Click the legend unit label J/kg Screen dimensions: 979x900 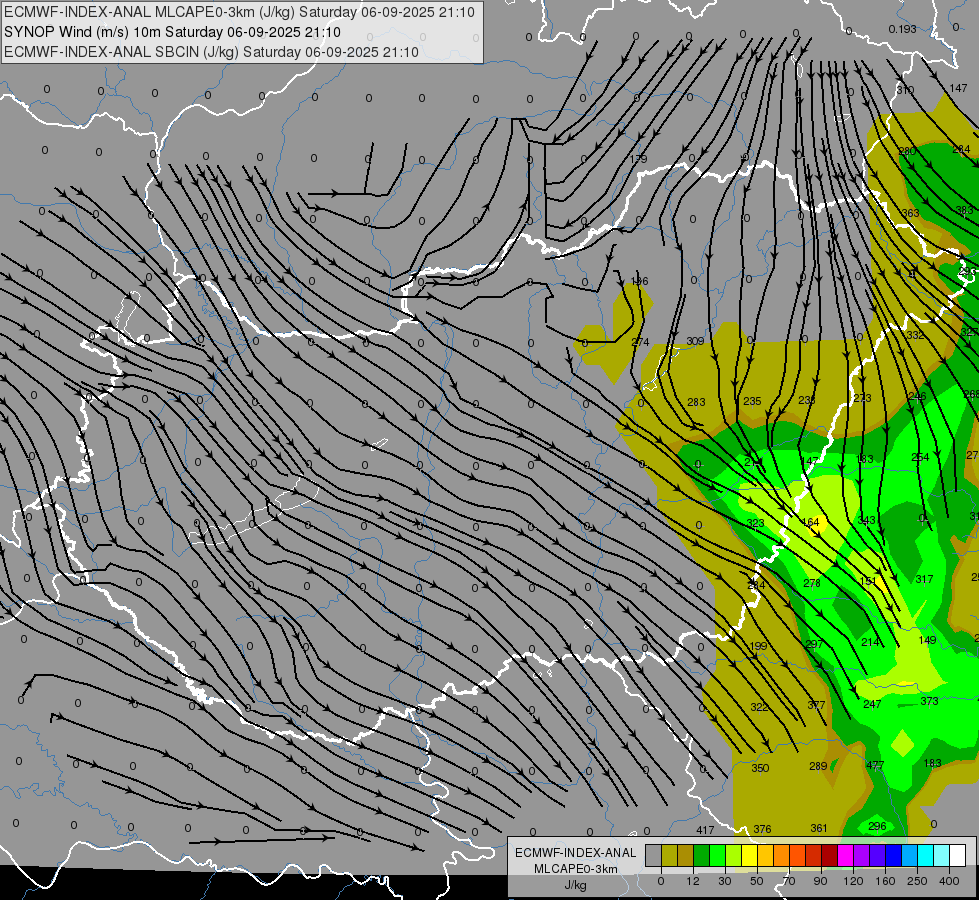coord(576,886)
